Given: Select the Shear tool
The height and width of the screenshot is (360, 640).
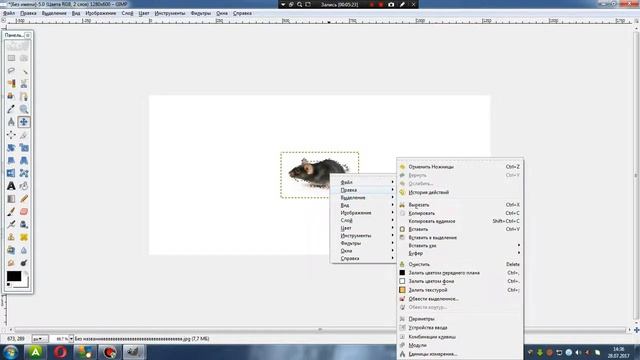Looking at the screenshot, I should coord(11,160).
